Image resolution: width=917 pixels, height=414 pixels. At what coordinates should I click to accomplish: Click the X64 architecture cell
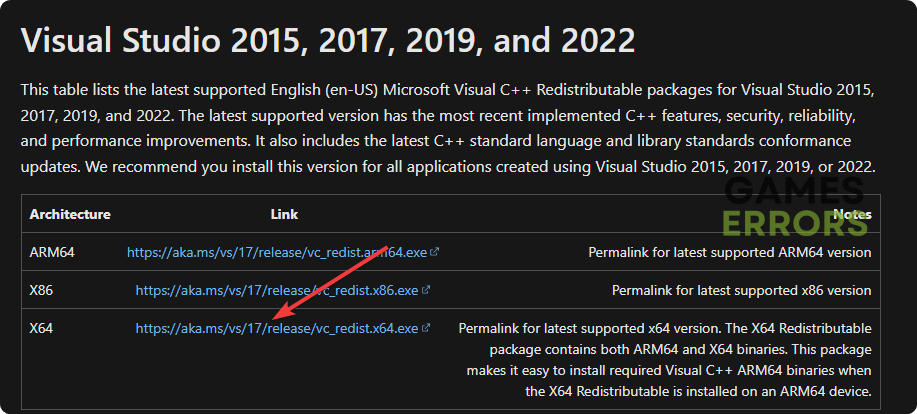[x=42, y=328]
